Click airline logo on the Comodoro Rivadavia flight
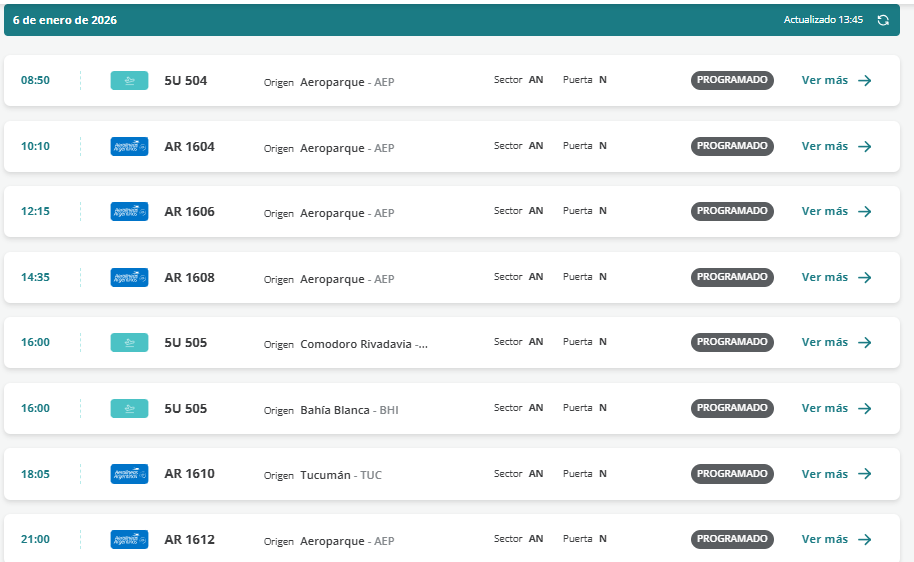Image resolution: width=914 pixels, height=562 pixels. [x=129, y=343]
